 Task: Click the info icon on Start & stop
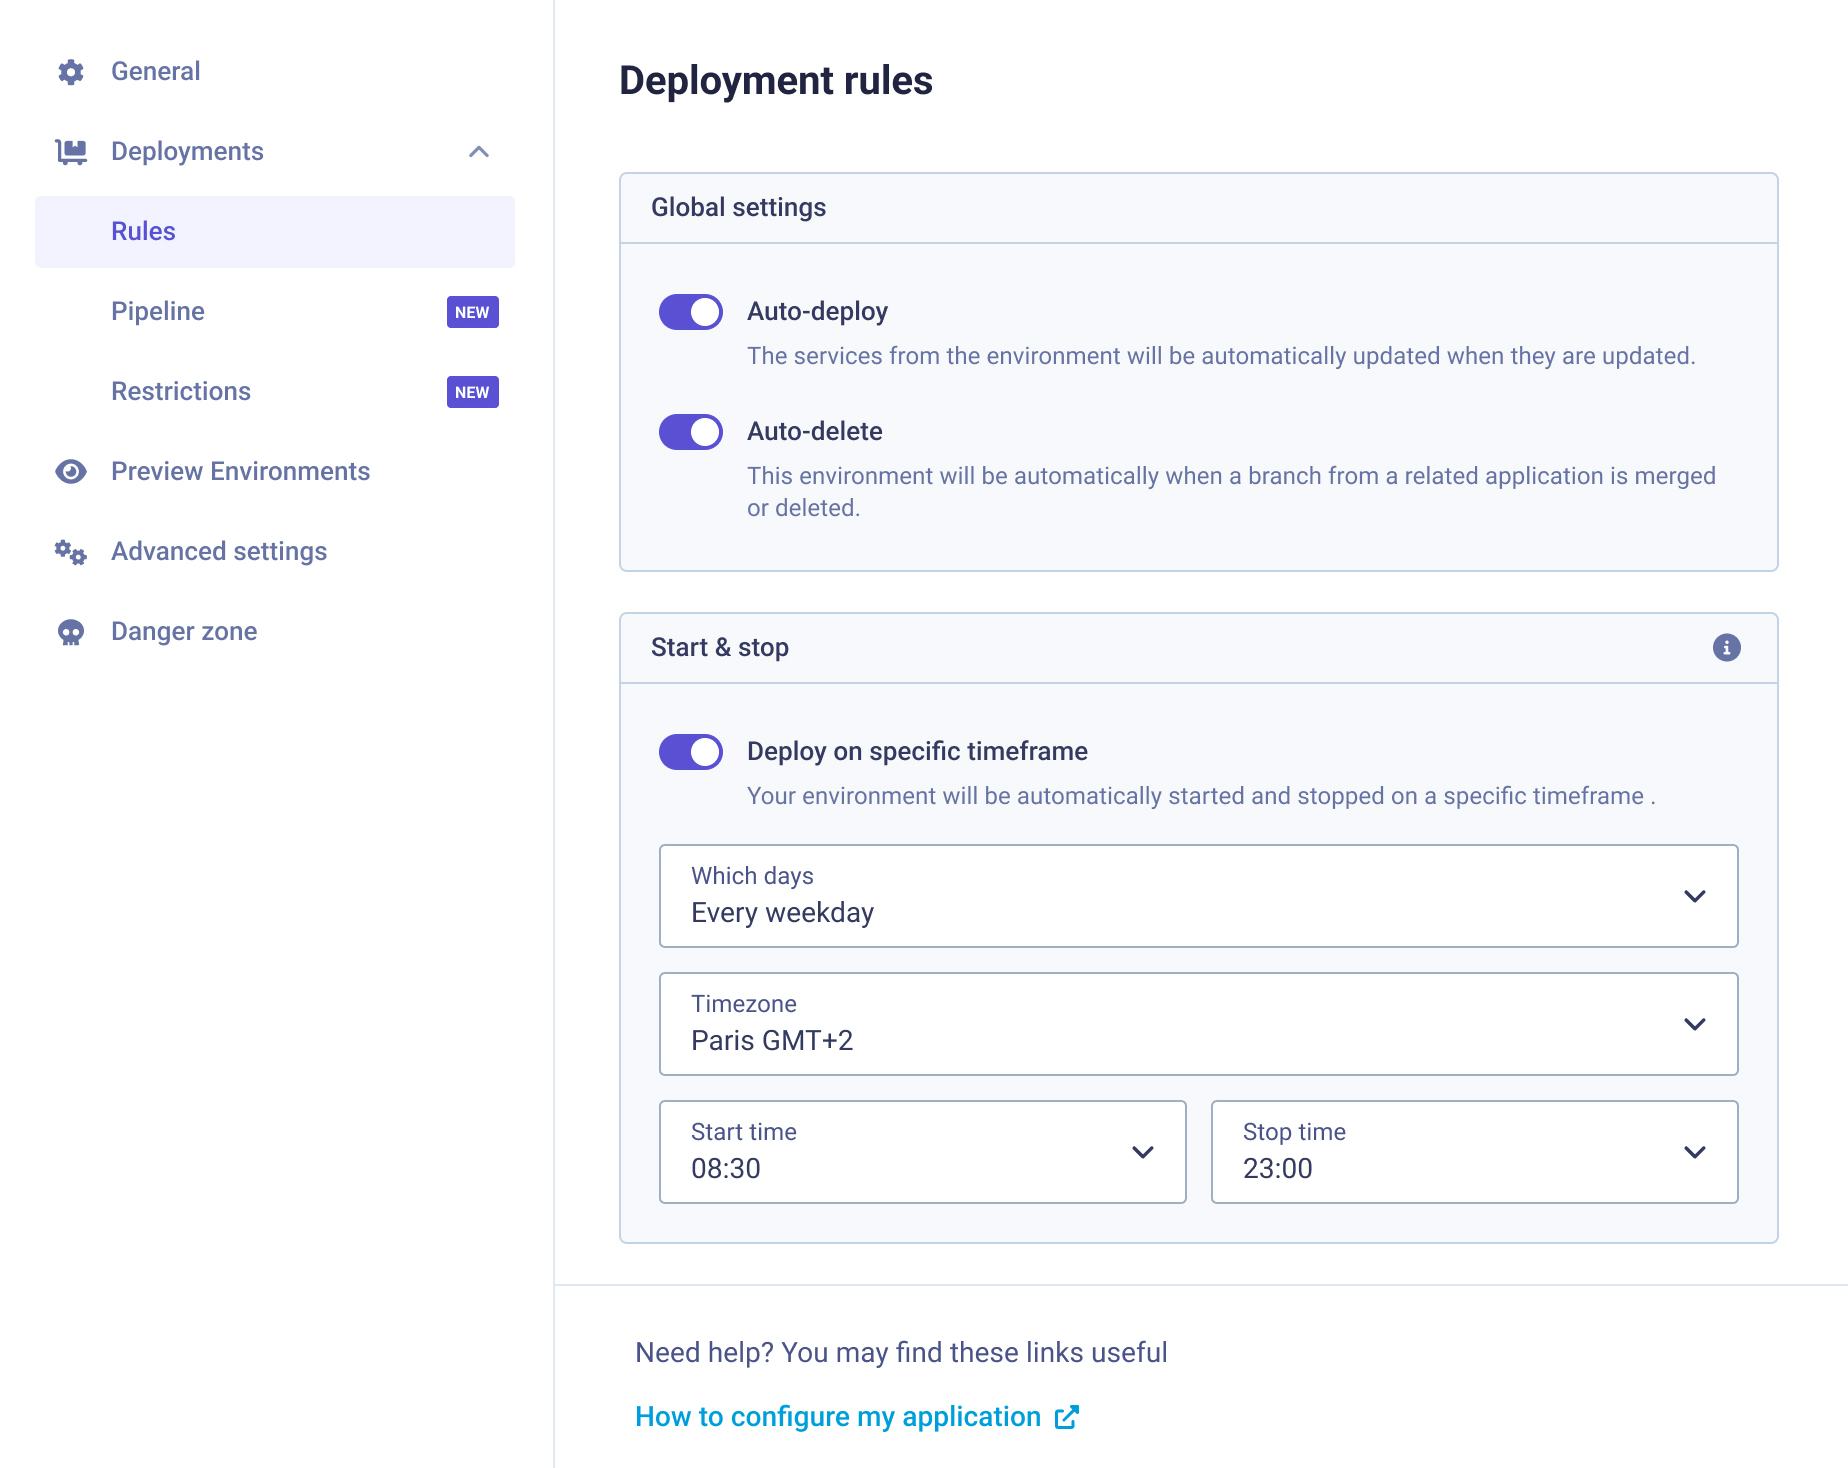(x=1726, y=647)
